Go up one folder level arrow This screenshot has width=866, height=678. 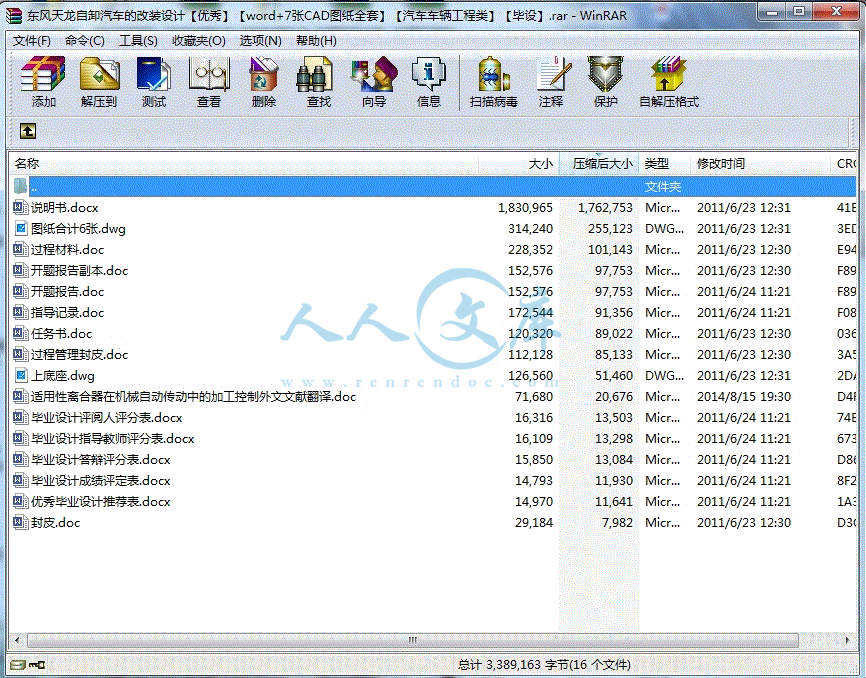(x=28, y=131)
